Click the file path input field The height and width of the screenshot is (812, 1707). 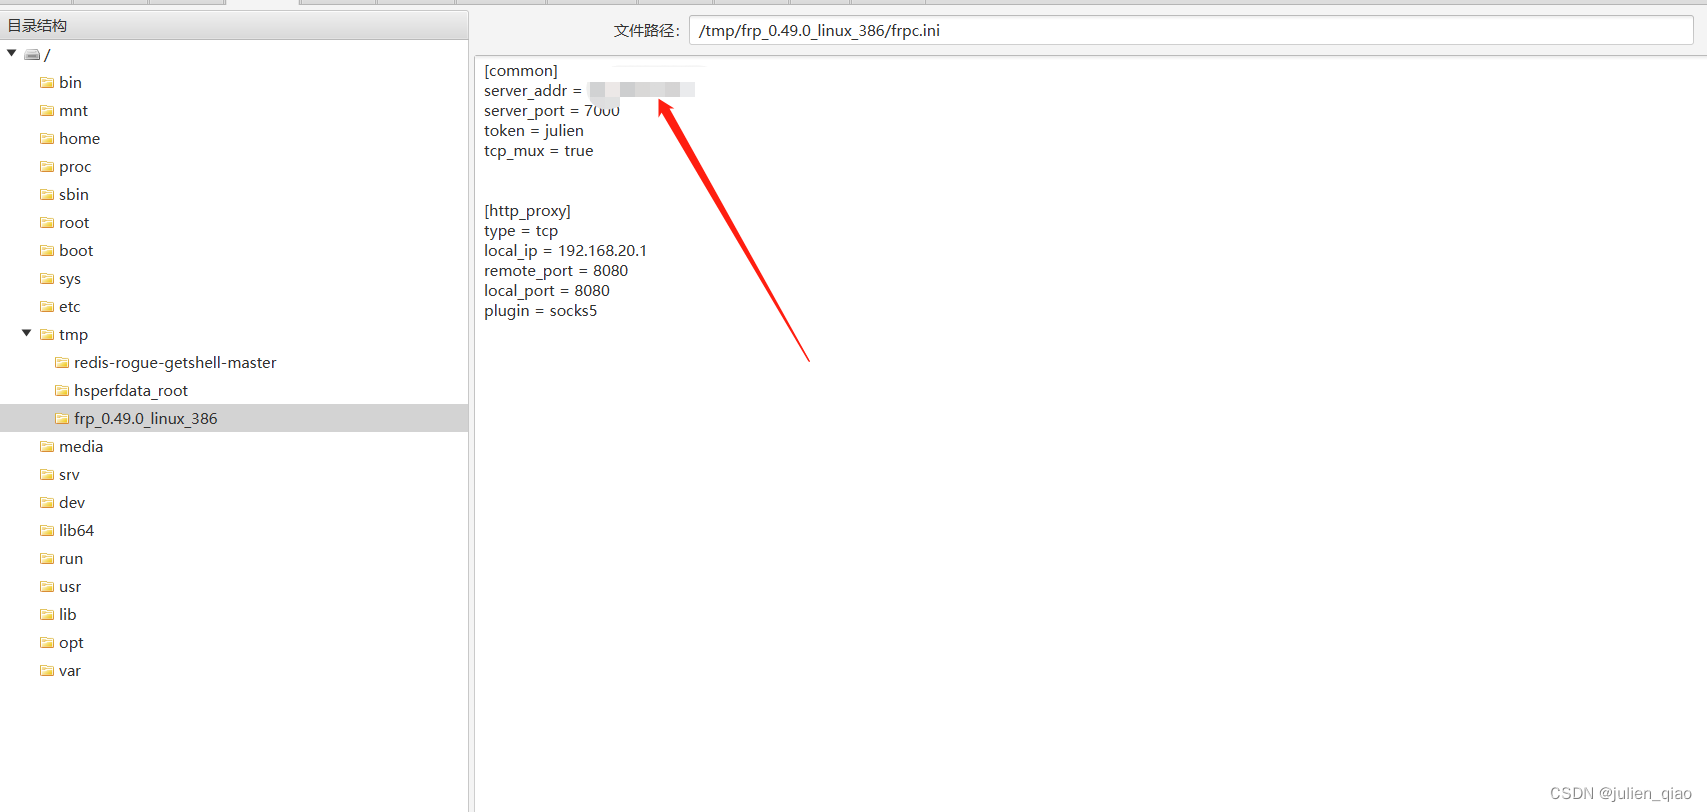click(1190, 31)
